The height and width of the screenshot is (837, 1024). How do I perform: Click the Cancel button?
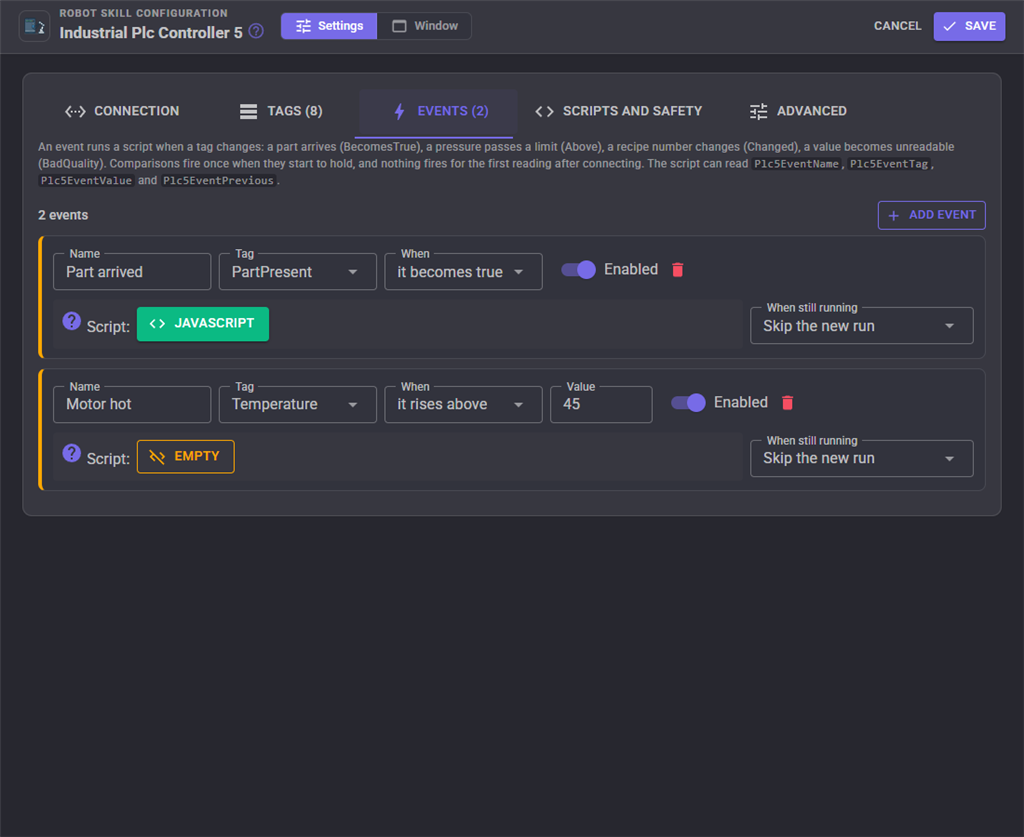[x=897, y=26]
